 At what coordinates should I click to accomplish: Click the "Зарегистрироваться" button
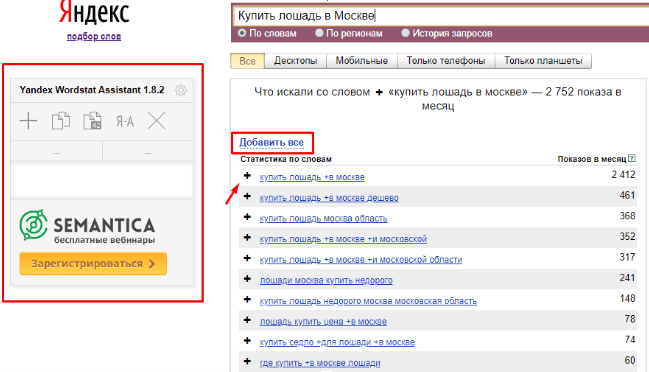[x=93, y=264]
